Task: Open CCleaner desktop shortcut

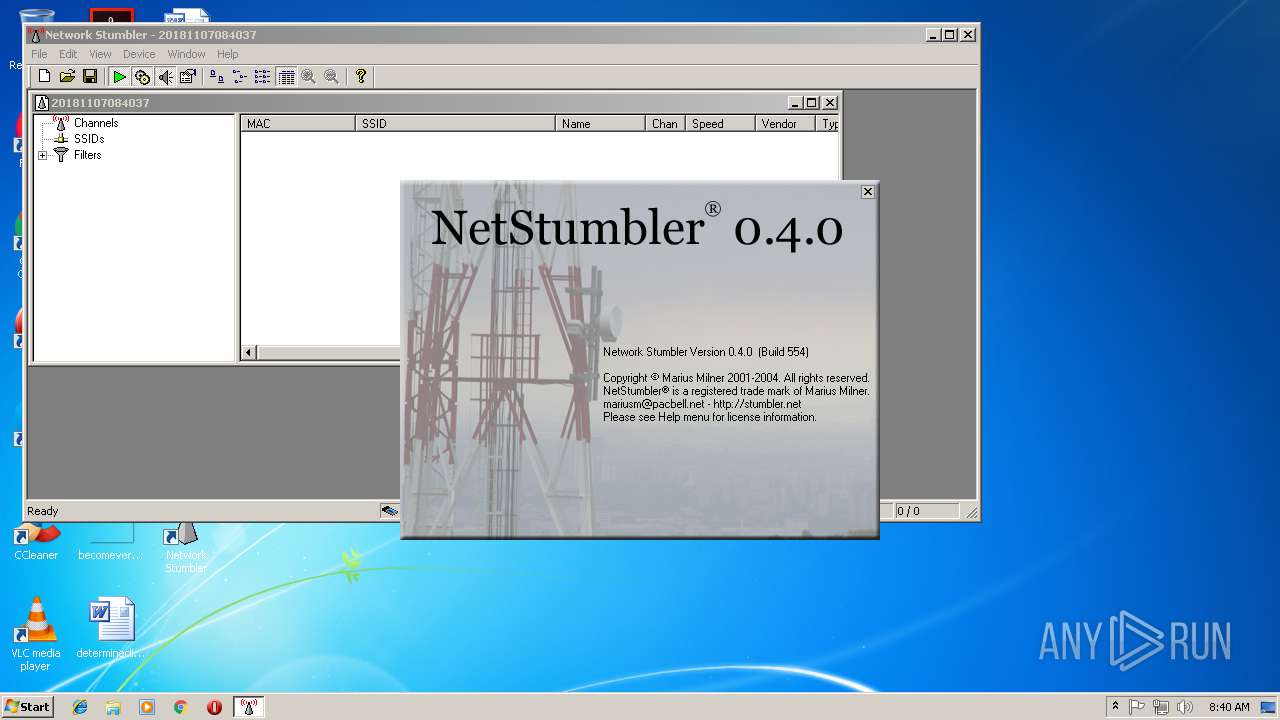Action: (x=36, y=542)
